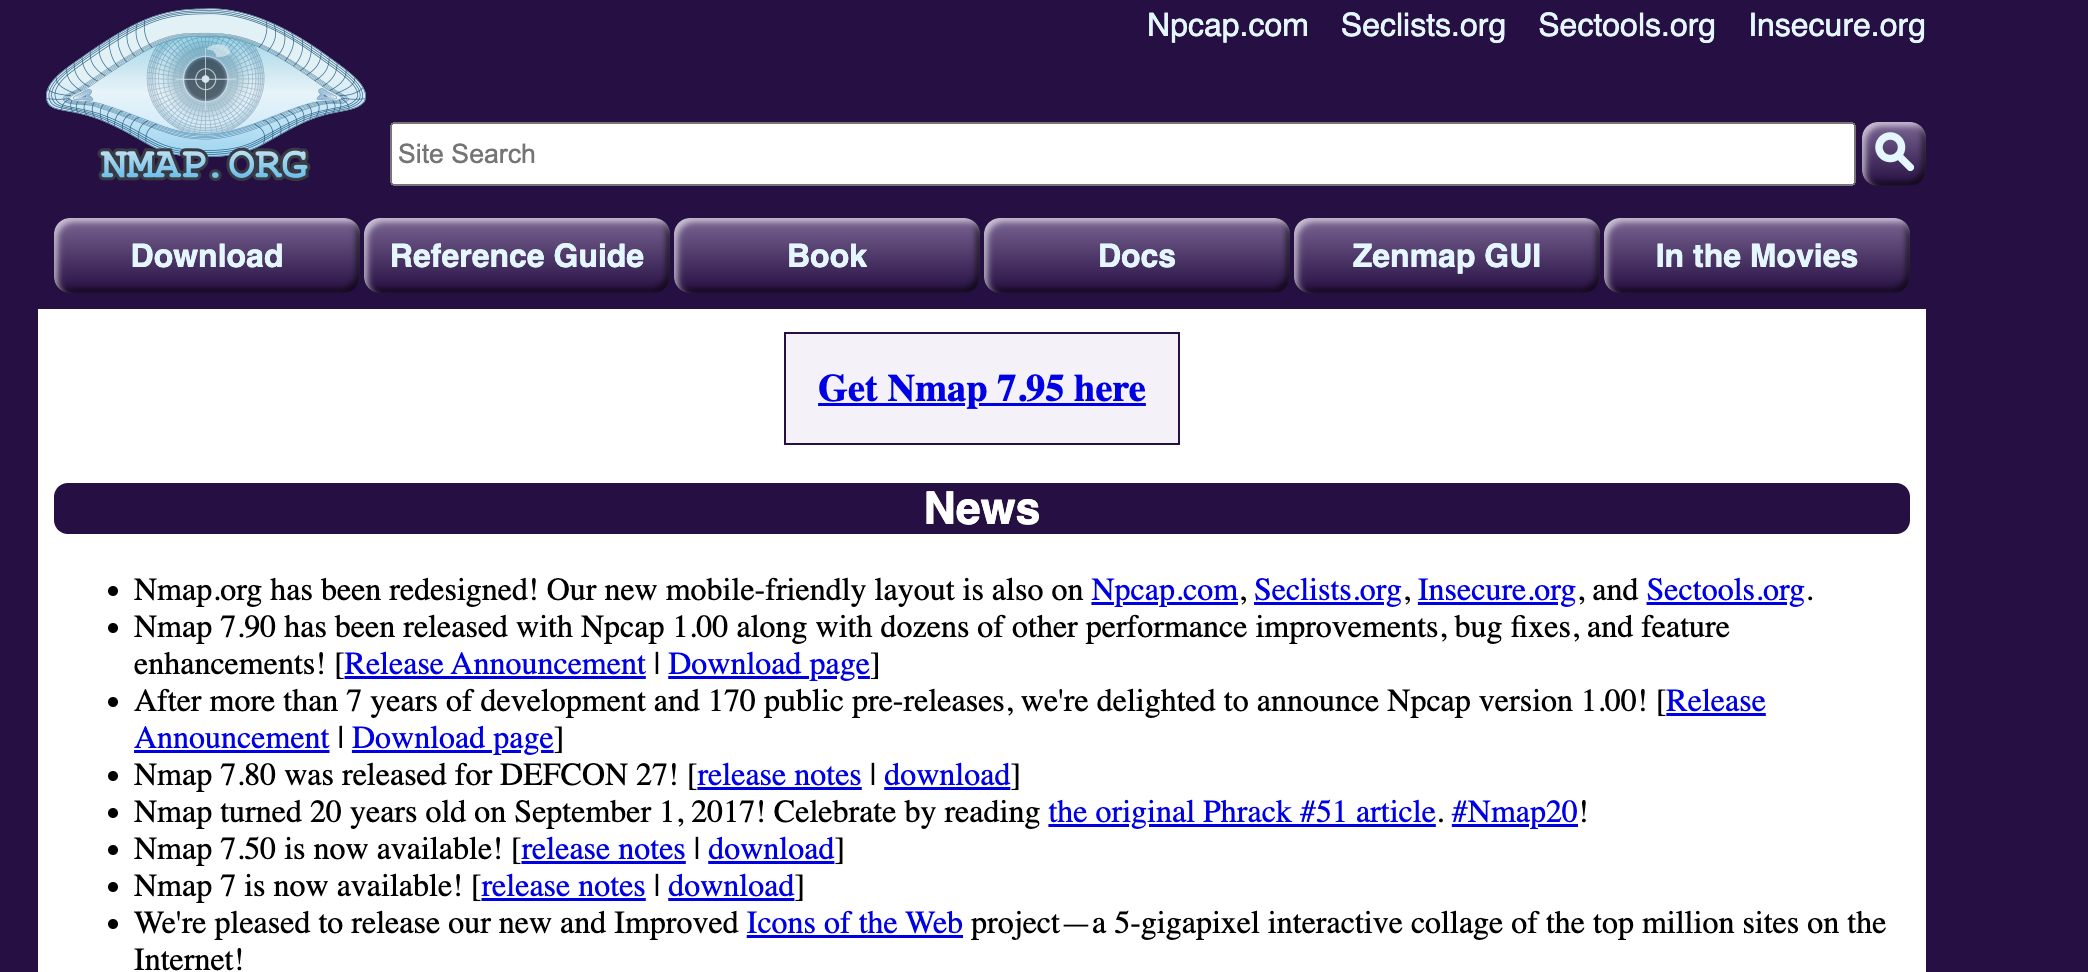Follow the Sectools.org link in news
The image size is (2088, 972).
click(x=1726, y=590)
